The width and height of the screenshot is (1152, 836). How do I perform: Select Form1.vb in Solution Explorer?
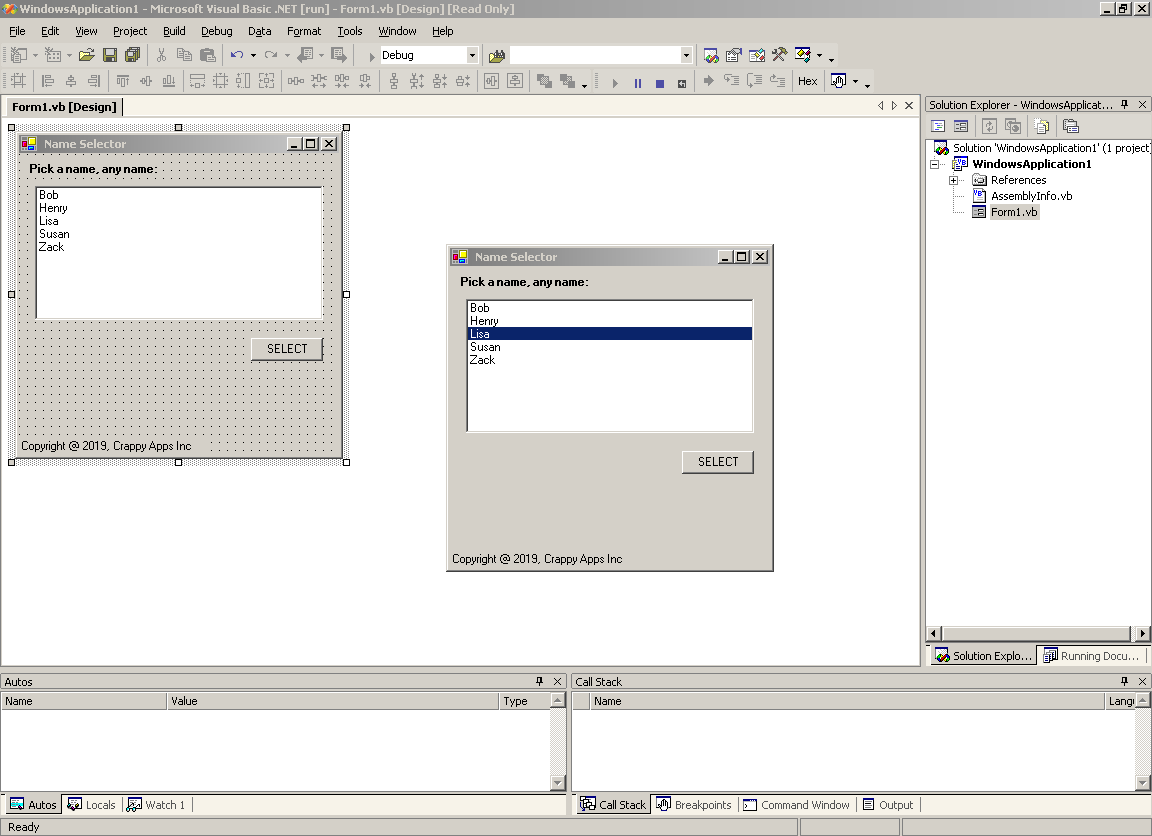pyautogui.click(x=1014, y=212)
